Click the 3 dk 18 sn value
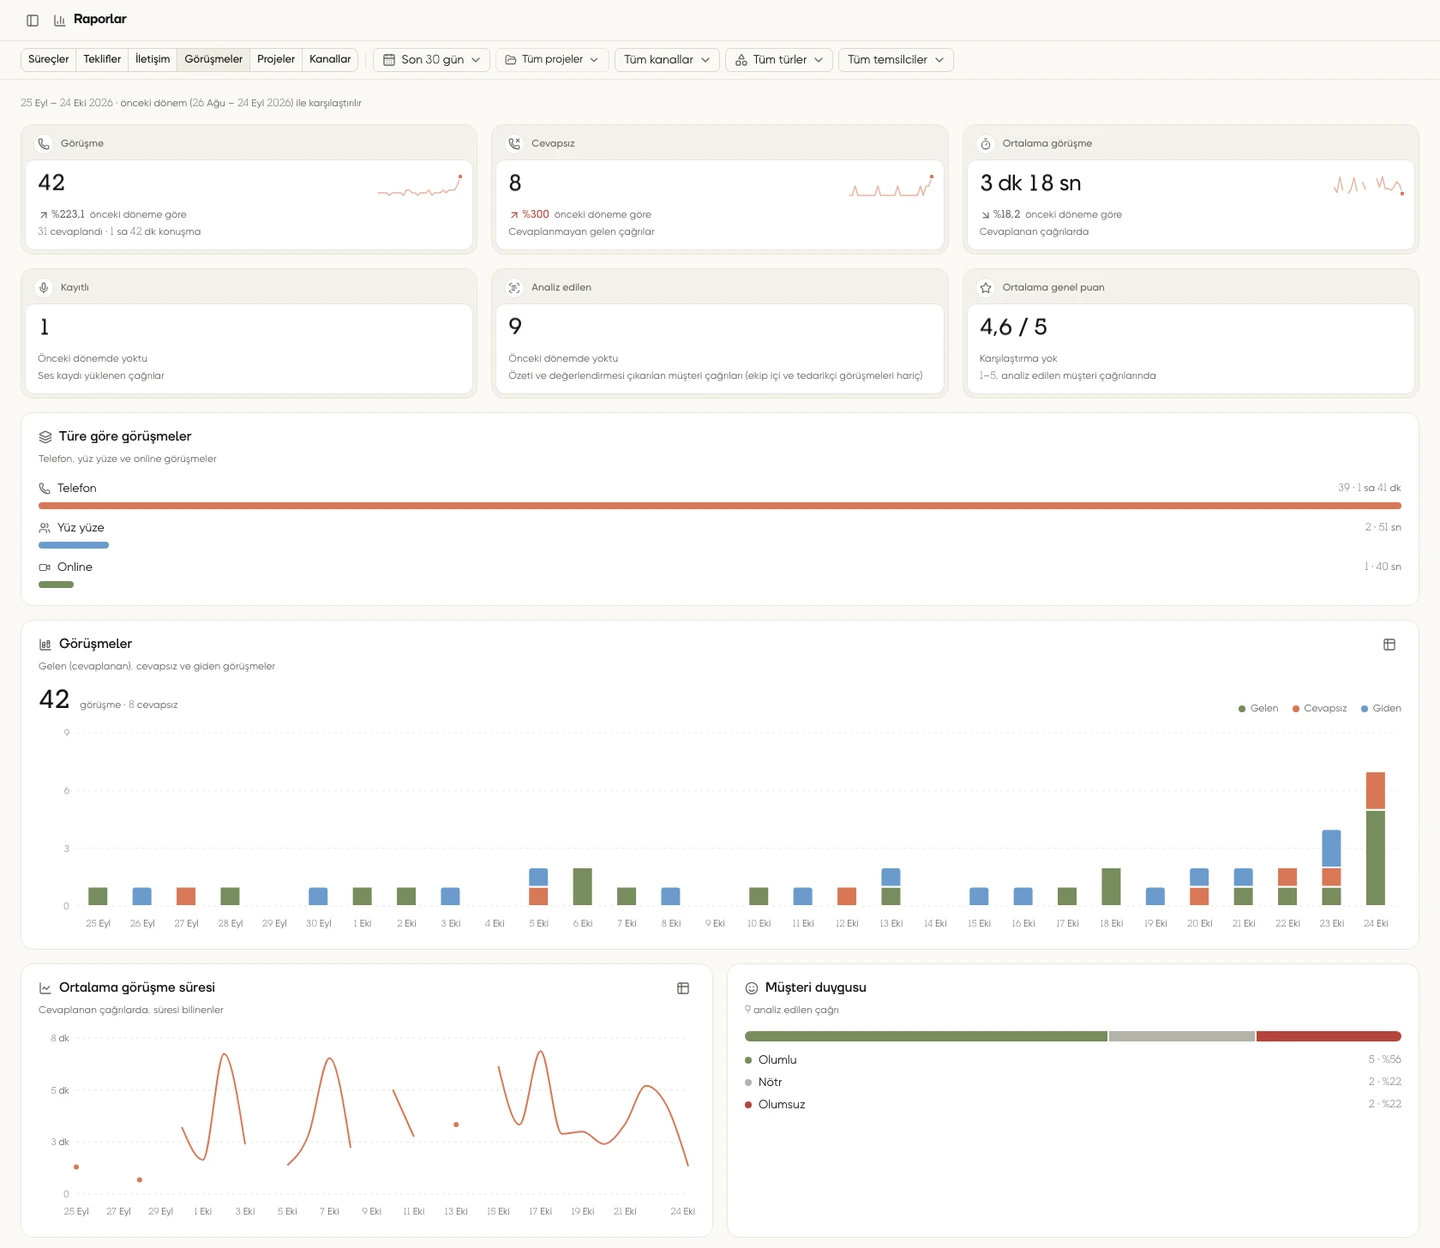1440x1248 pixels. 1030,183
